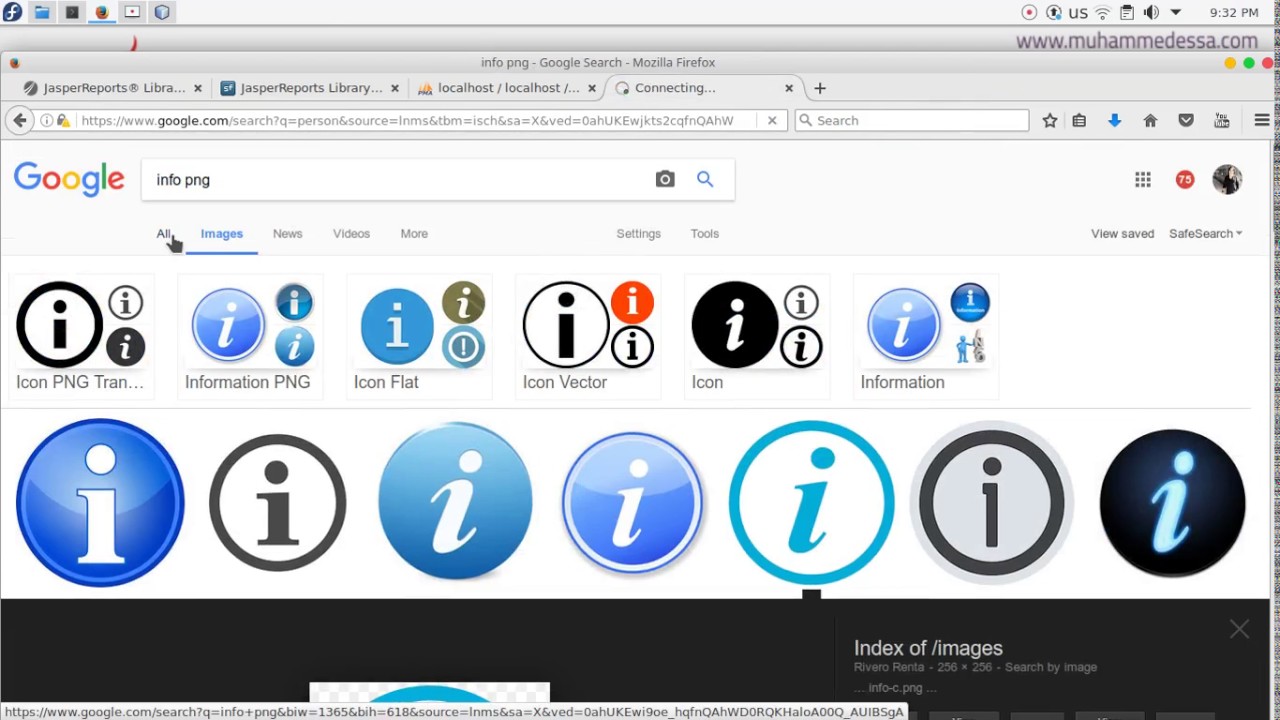This screenshot has width=1280, height=720.
Task: Filter results by Icon Flat chip
Action: [419, 337]
